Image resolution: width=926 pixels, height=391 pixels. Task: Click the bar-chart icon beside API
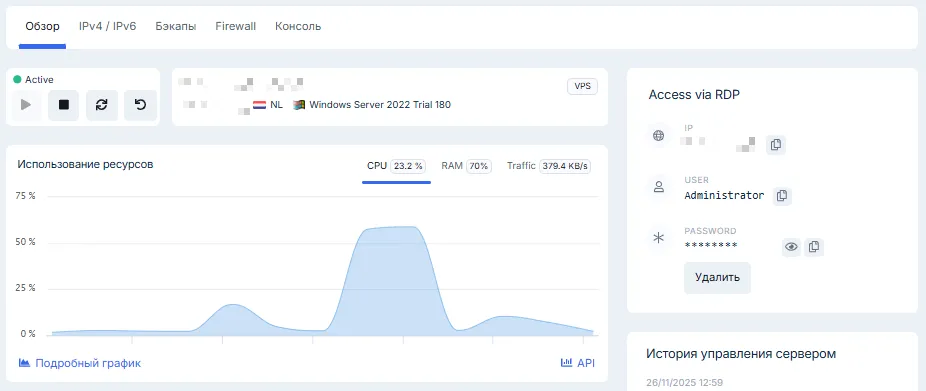pos(566,363)
